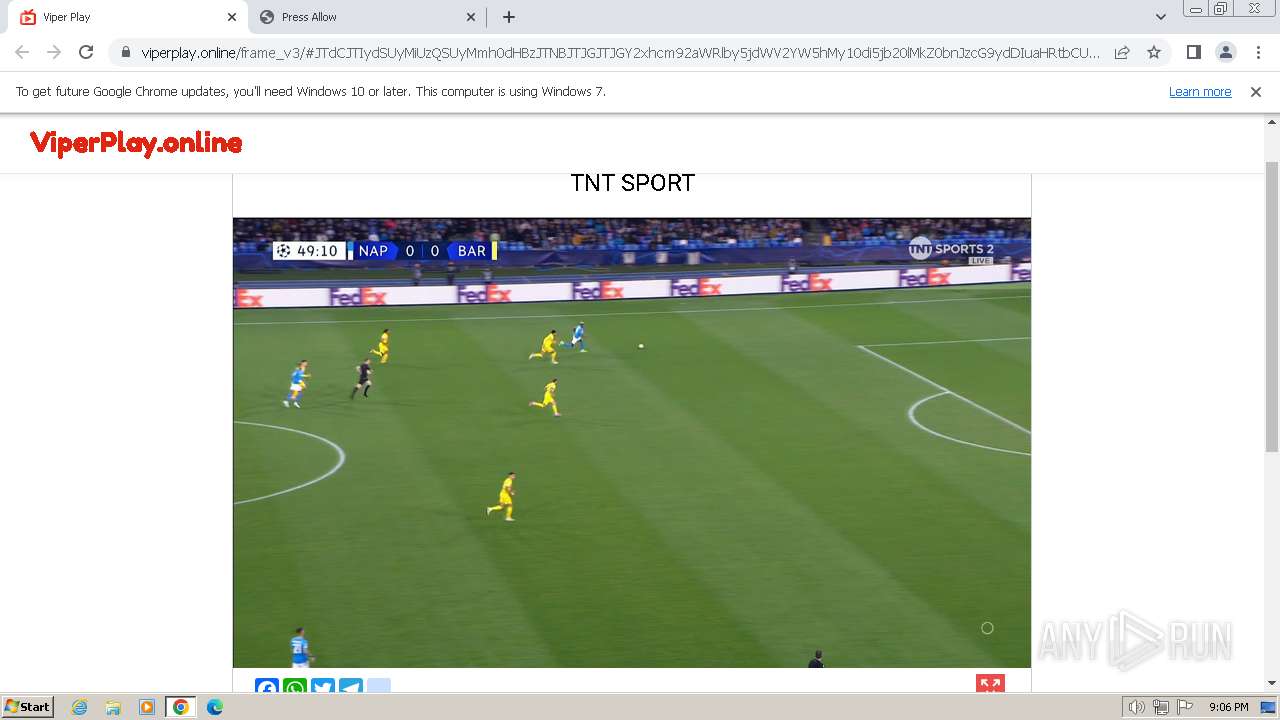
Task: Click the 9:06 PM system clock
Action: 1228,707
